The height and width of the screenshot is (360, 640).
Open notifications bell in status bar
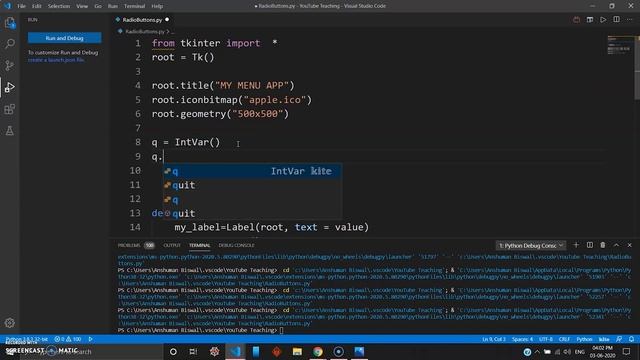tap(631, 339)
